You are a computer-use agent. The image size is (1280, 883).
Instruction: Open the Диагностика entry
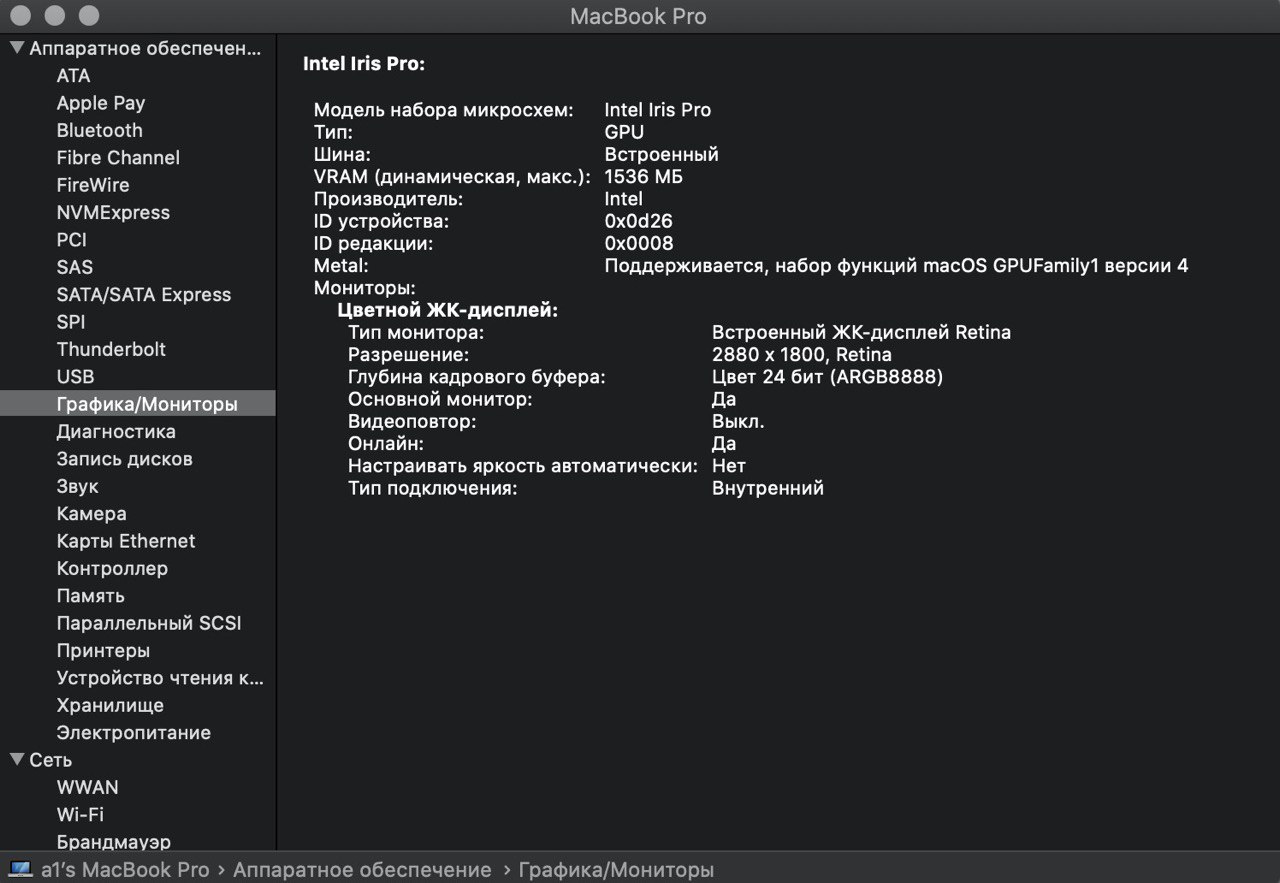pos(116,431)
